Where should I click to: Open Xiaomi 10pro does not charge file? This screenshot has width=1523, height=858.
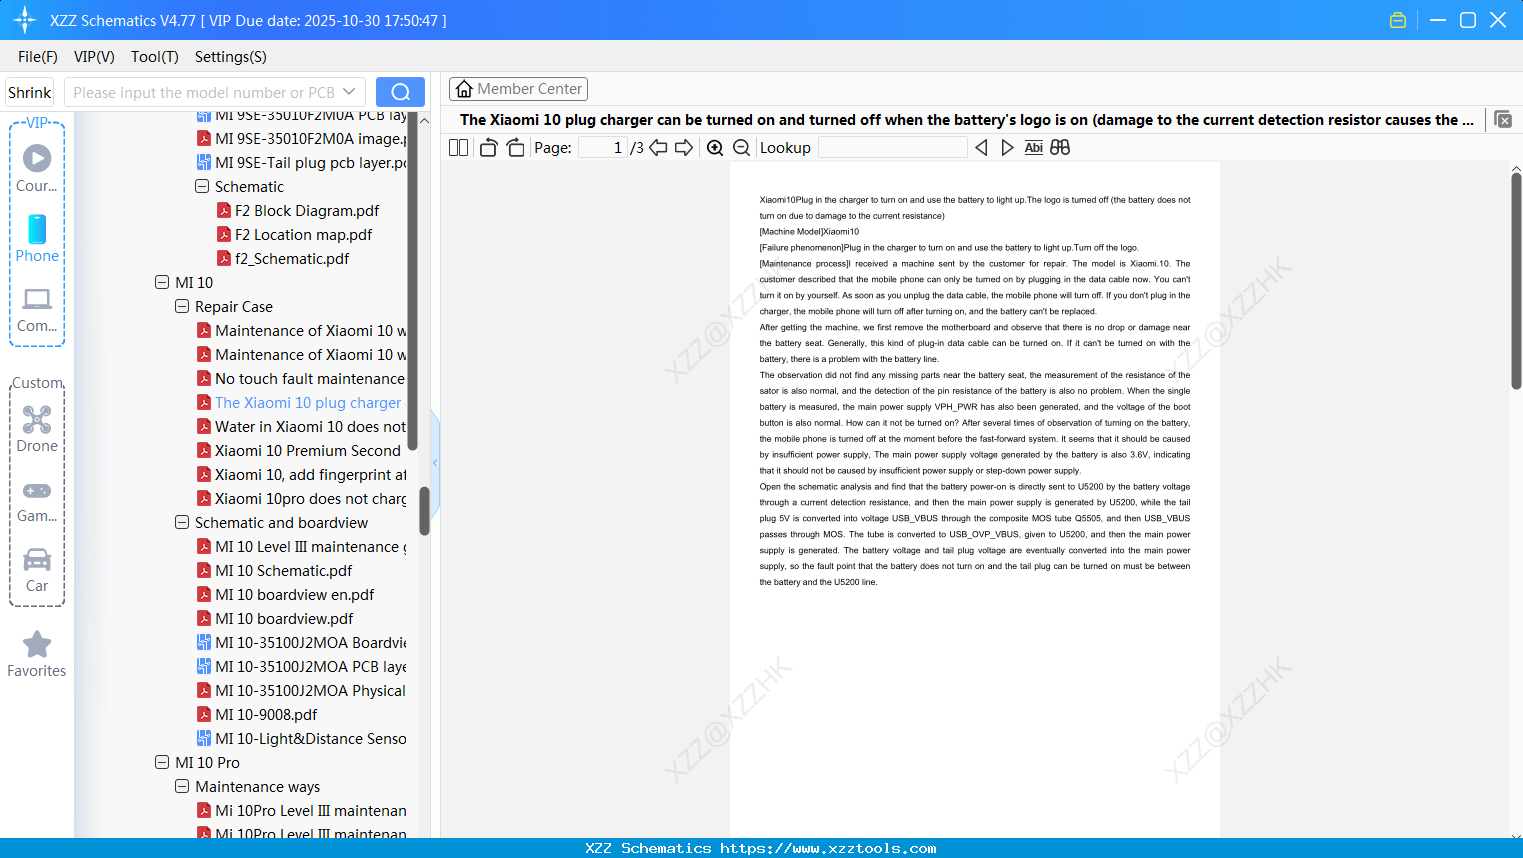(x=310, y=499)
